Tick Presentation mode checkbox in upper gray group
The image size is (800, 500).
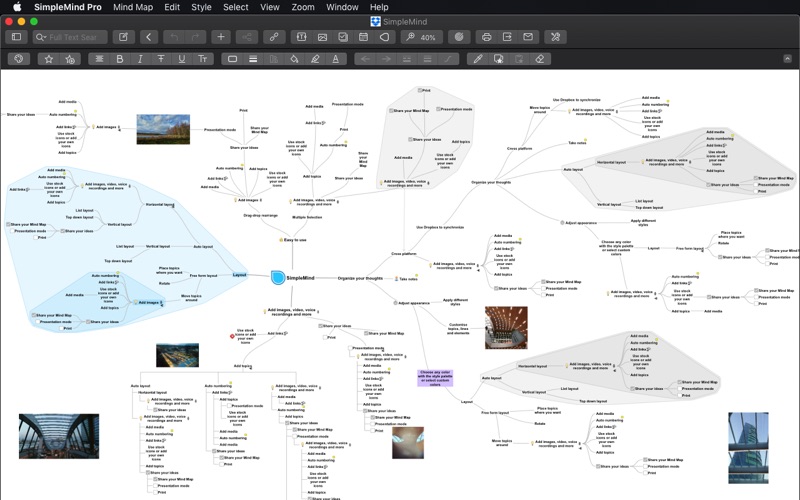click(x=438, y=109)
